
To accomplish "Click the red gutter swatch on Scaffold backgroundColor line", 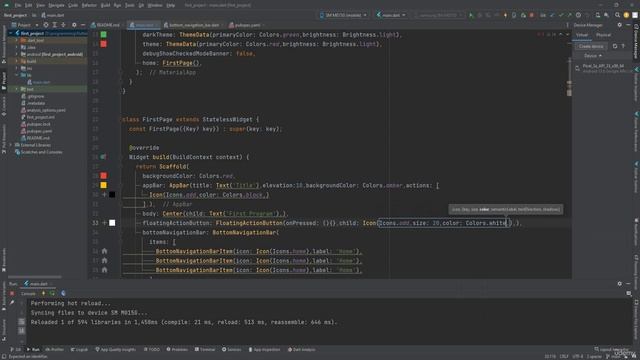I will coord(104,176).
